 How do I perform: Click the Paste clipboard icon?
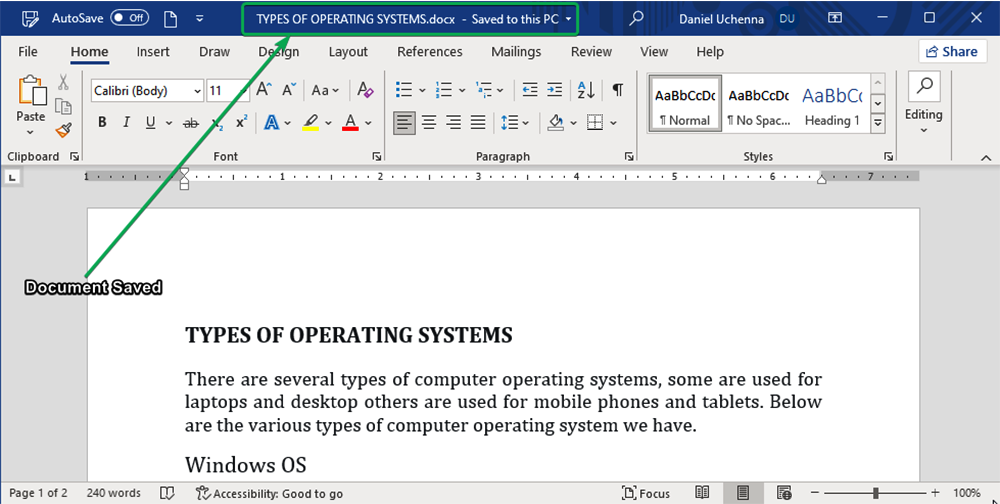[x=32, y=90]
